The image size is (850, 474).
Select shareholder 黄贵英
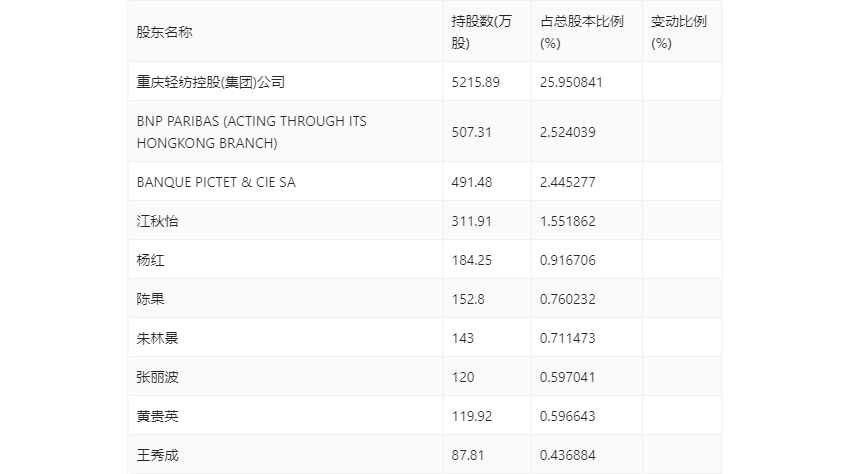click(x=157, y=417)
